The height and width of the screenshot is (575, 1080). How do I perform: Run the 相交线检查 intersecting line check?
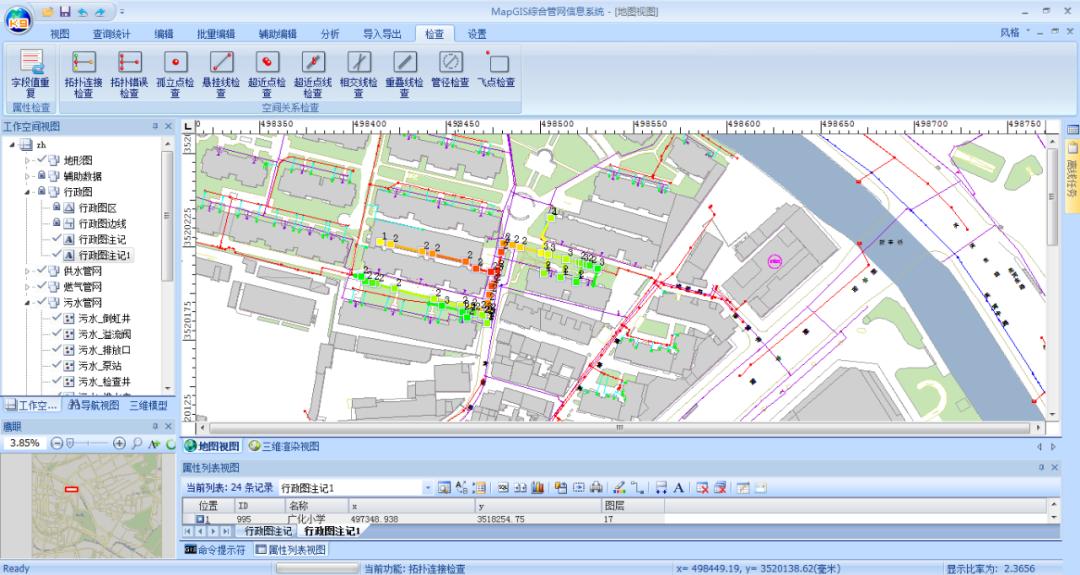358,73
